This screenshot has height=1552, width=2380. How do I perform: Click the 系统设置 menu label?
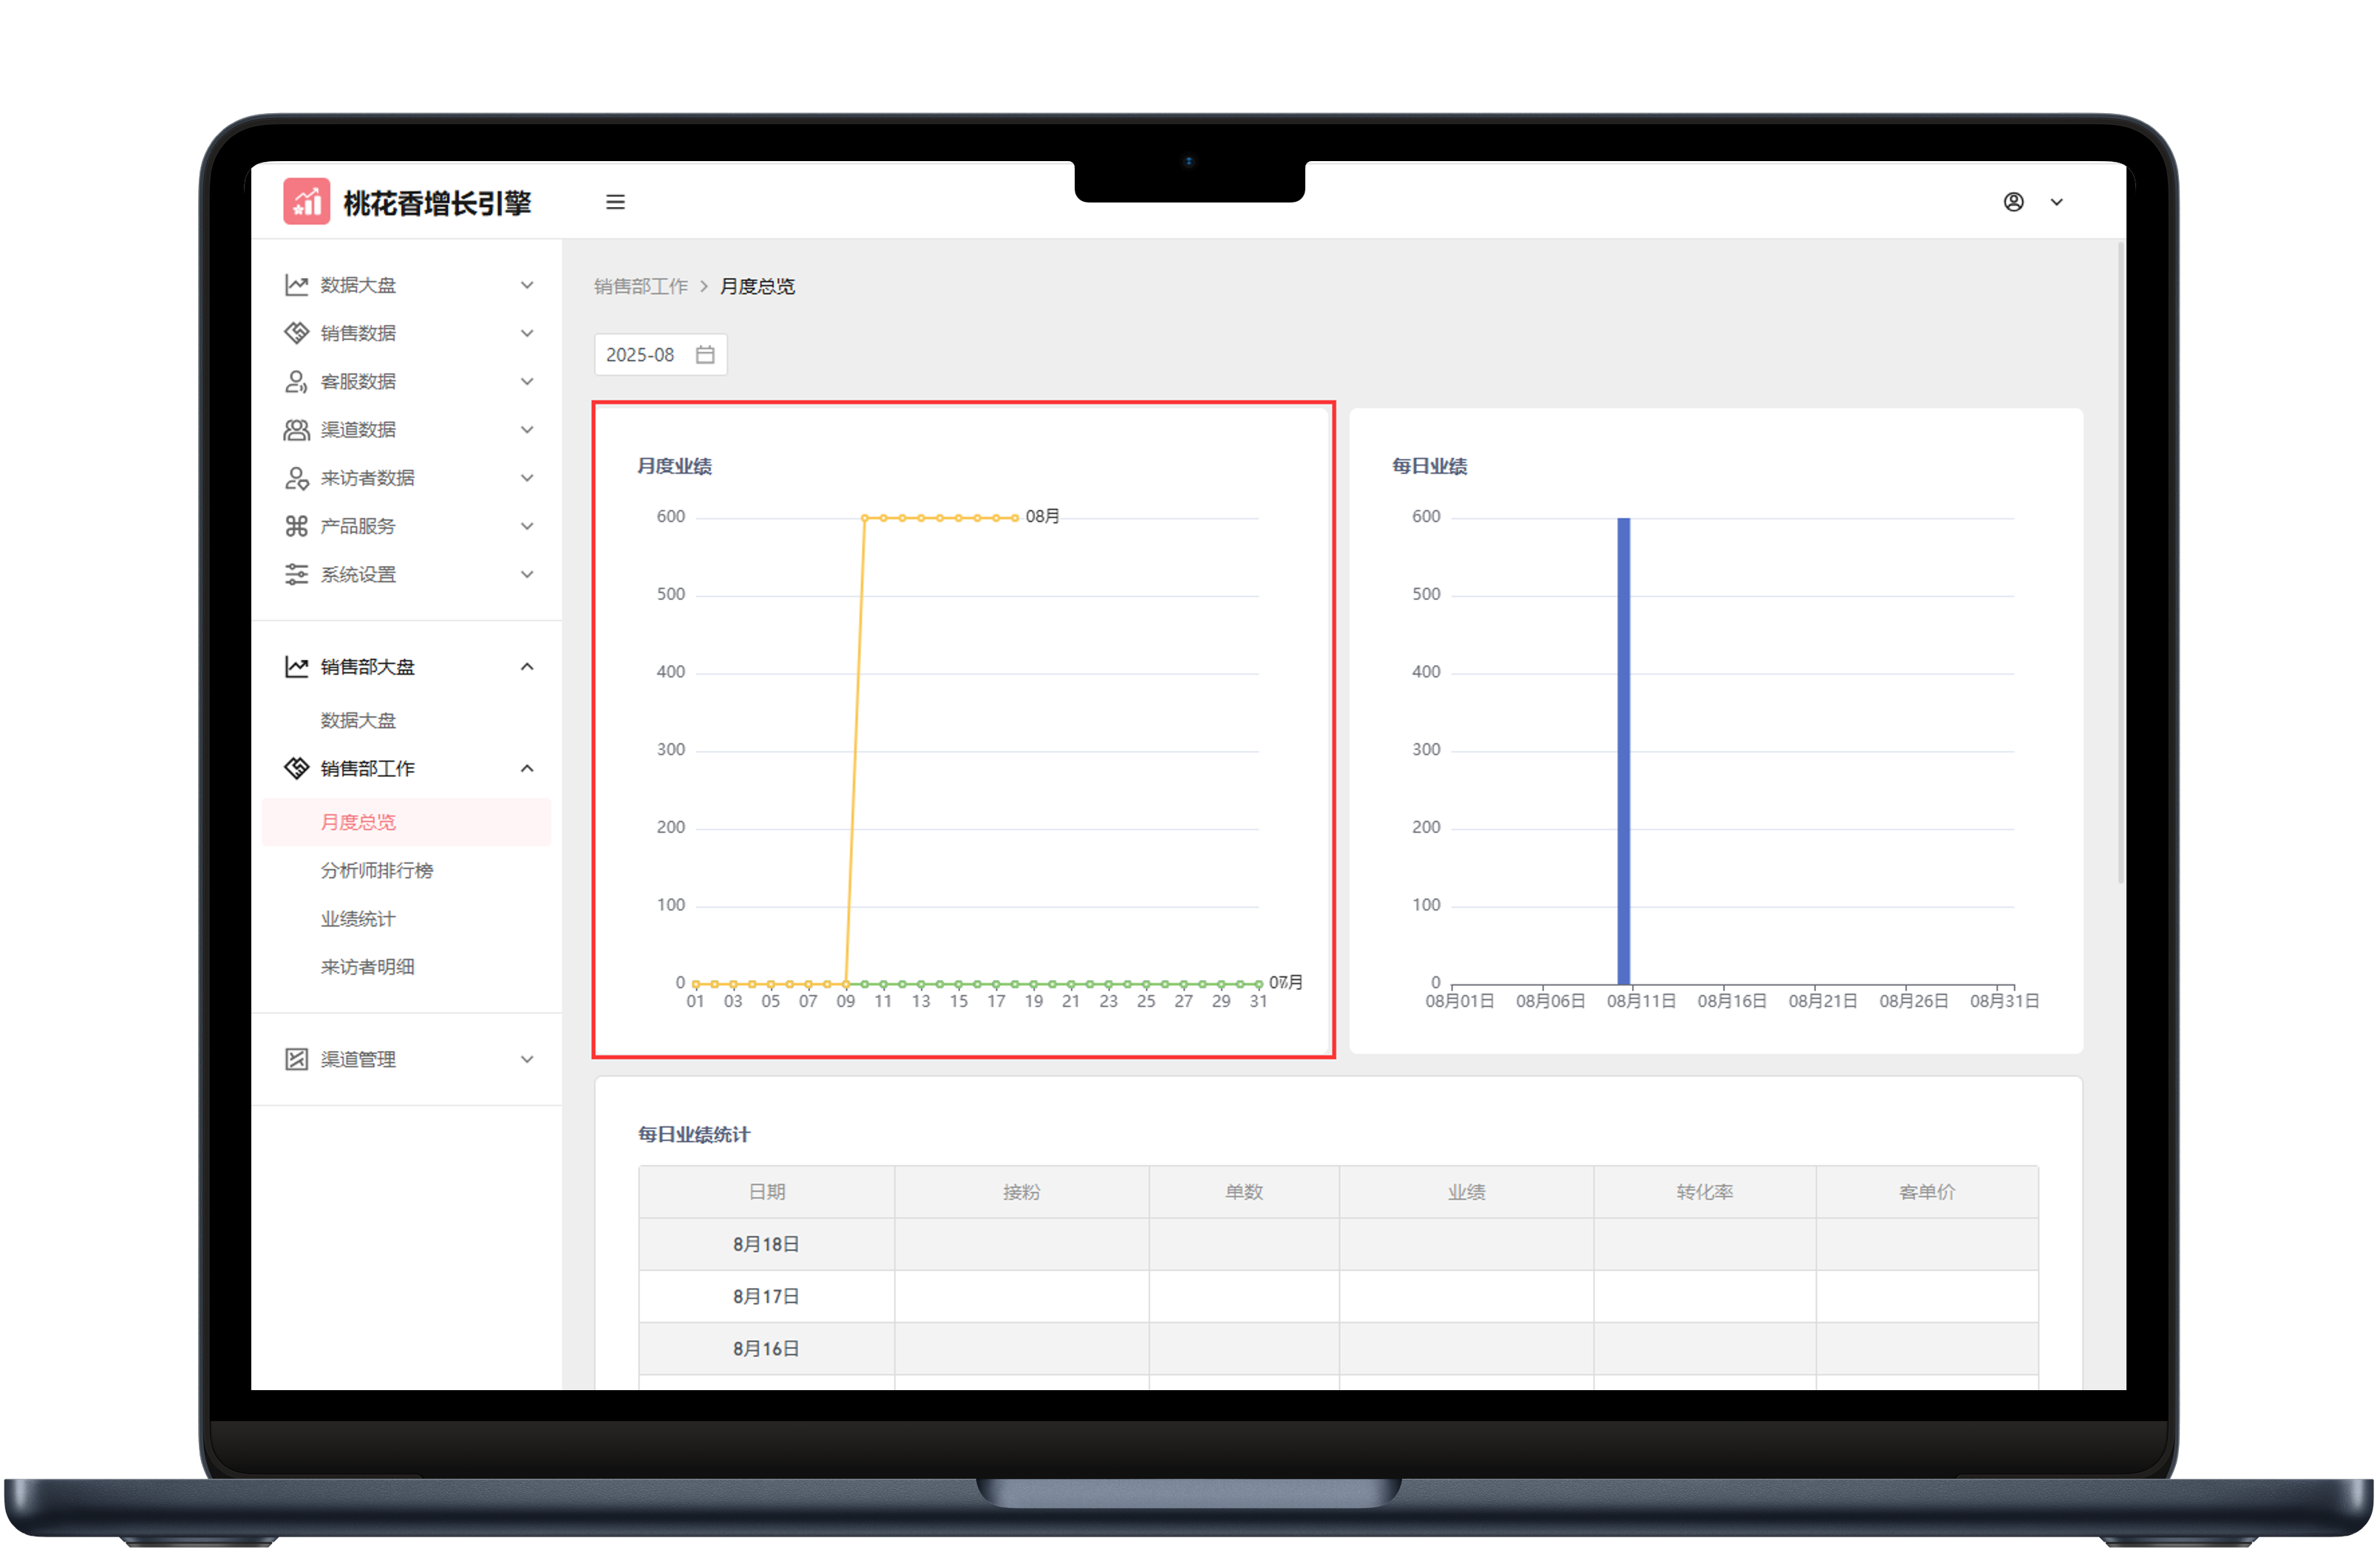[x=358, y=574]
